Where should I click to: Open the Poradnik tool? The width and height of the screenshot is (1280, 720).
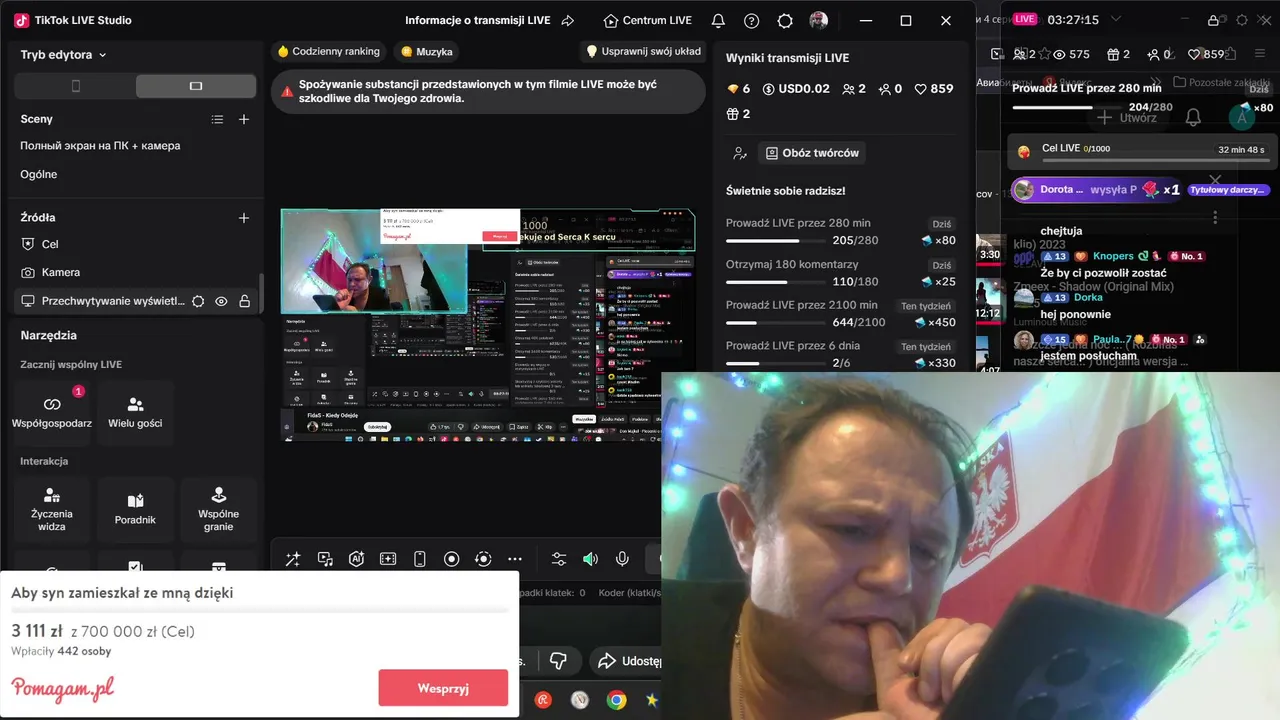[136, 509]
